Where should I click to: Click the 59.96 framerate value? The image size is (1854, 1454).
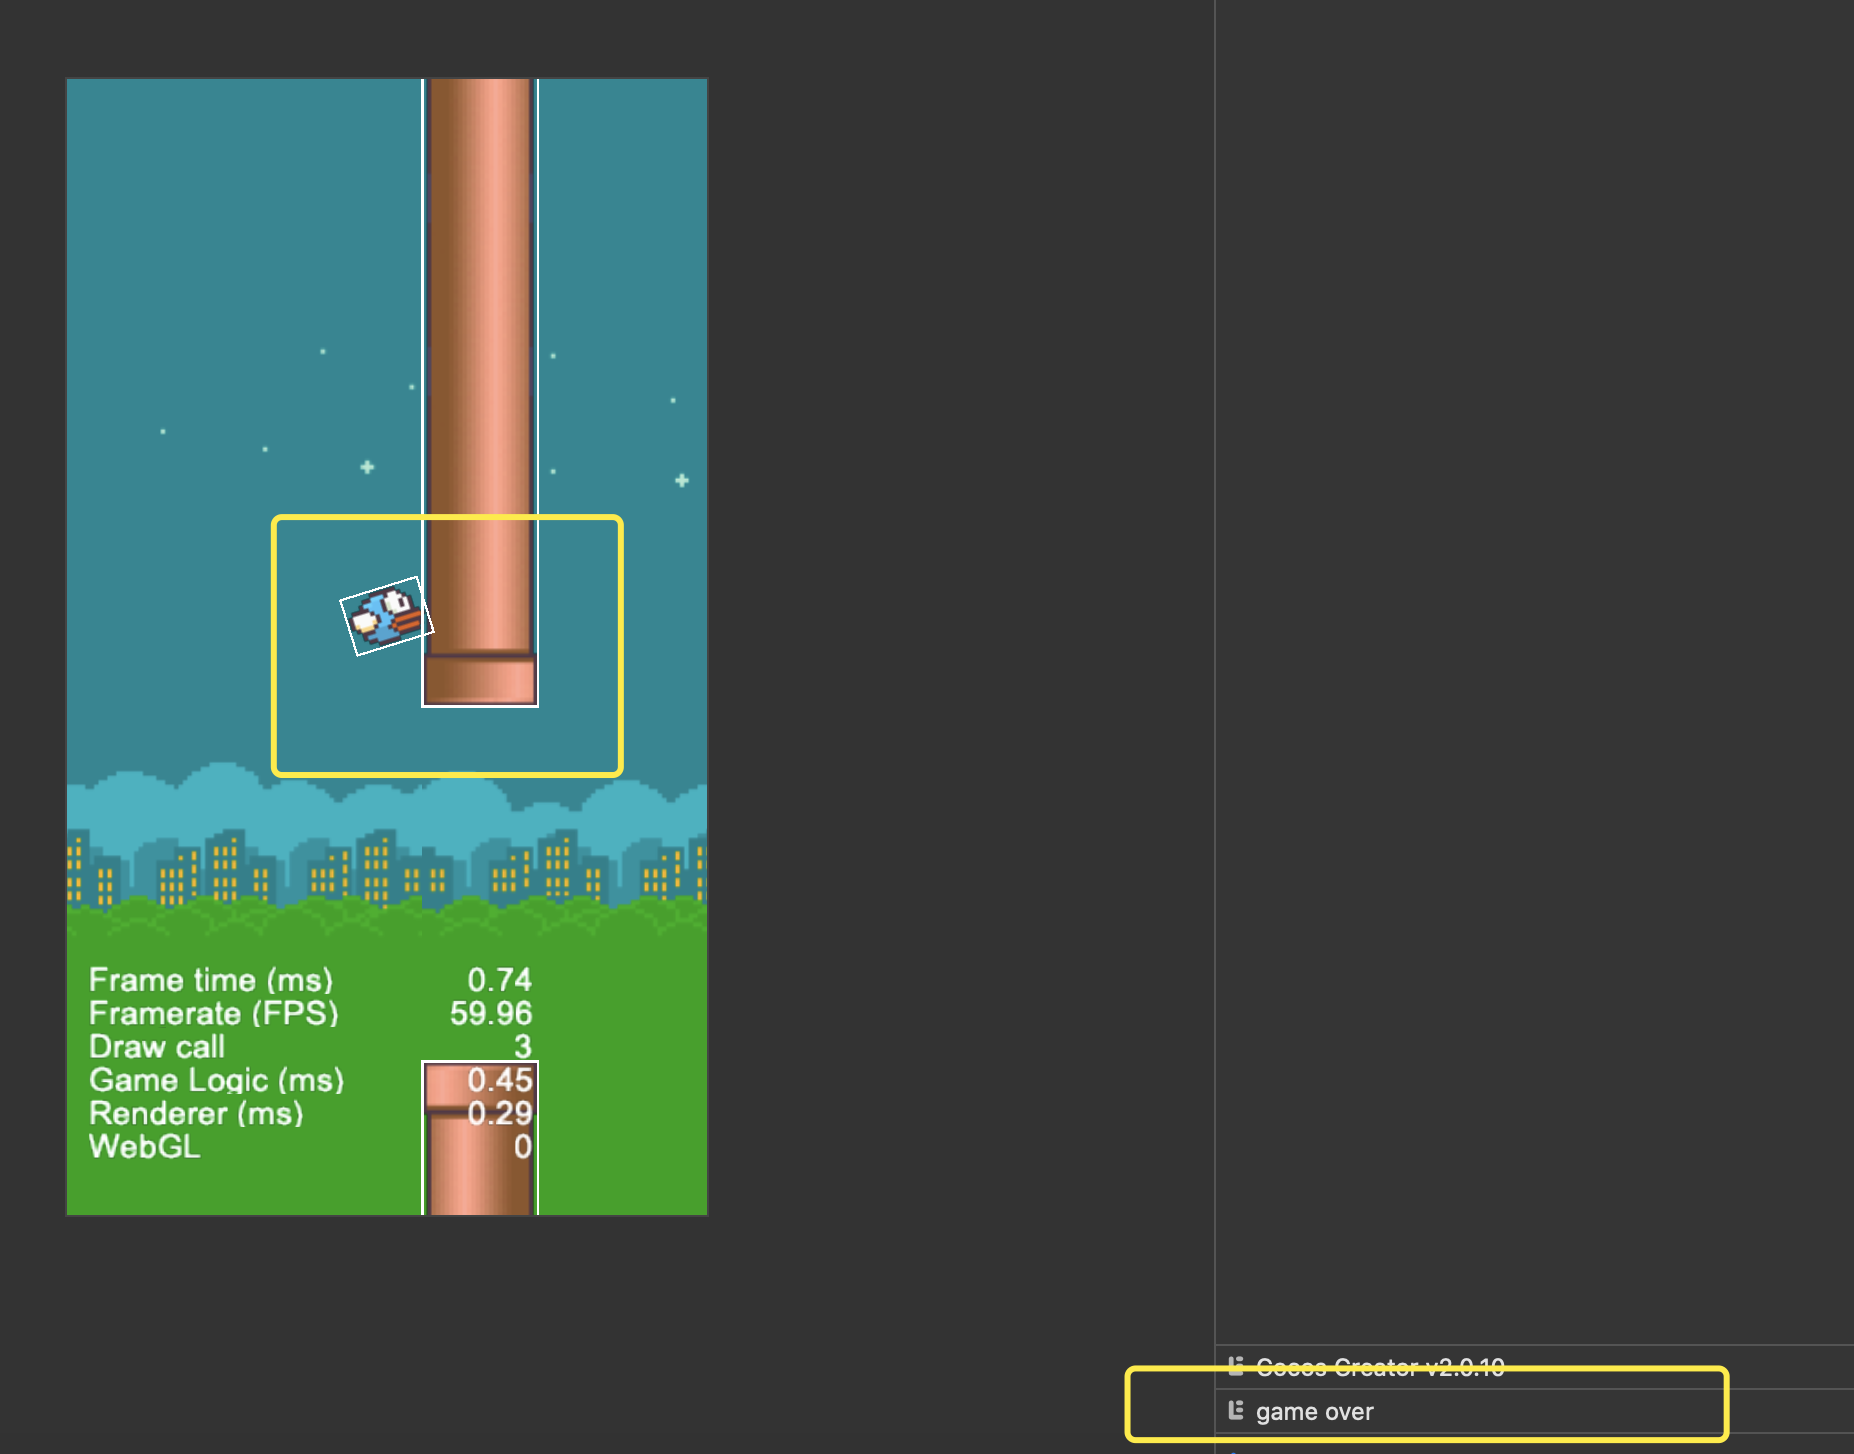click(491, 1013)
